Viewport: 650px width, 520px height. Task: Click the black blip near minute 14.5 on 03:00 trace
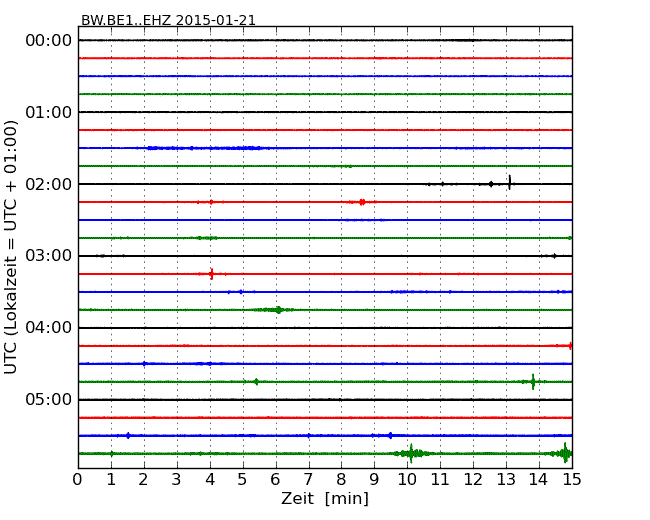click(x=554, y=256)
